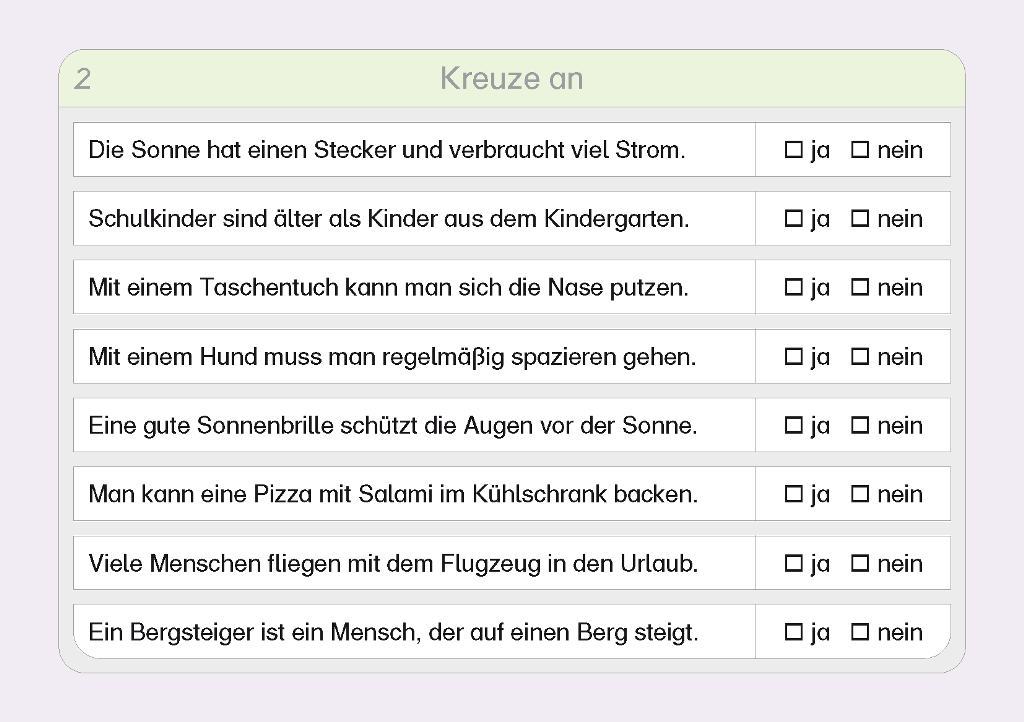Mark 'nein' for the Taschentuch Nase putzen sentence

[x=860, y=288]
